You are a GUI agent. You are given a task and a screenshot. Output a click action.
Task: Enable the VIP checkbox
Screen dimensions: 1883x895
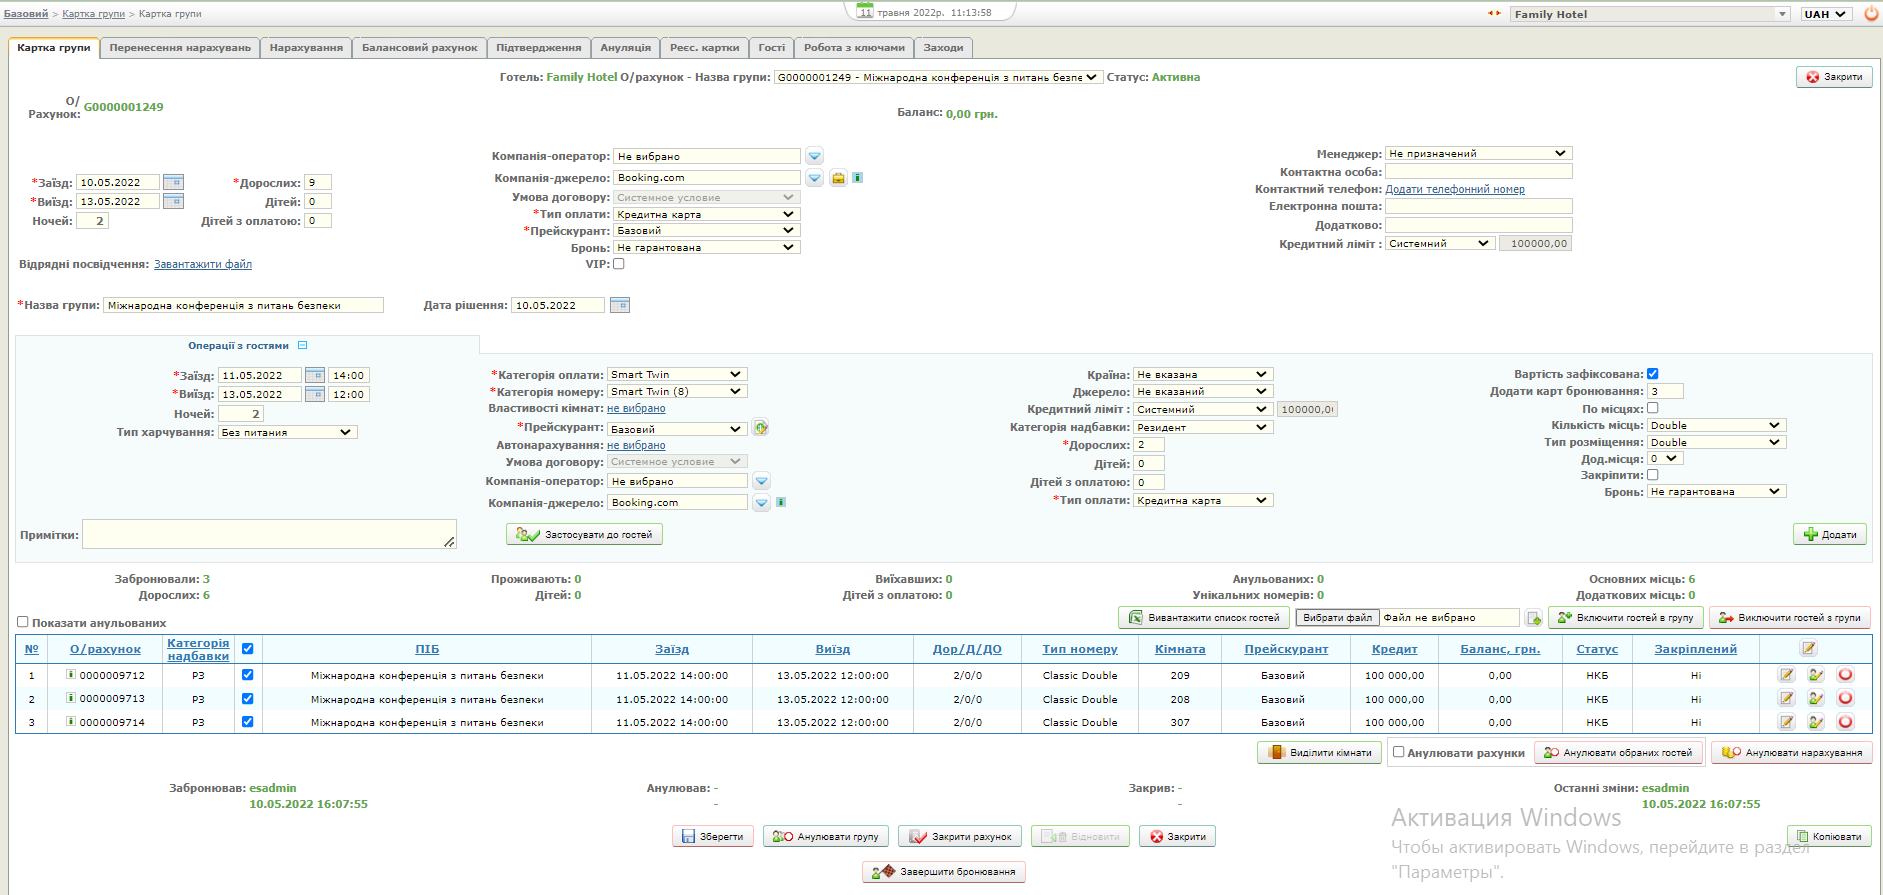click(x=619, y=264)
